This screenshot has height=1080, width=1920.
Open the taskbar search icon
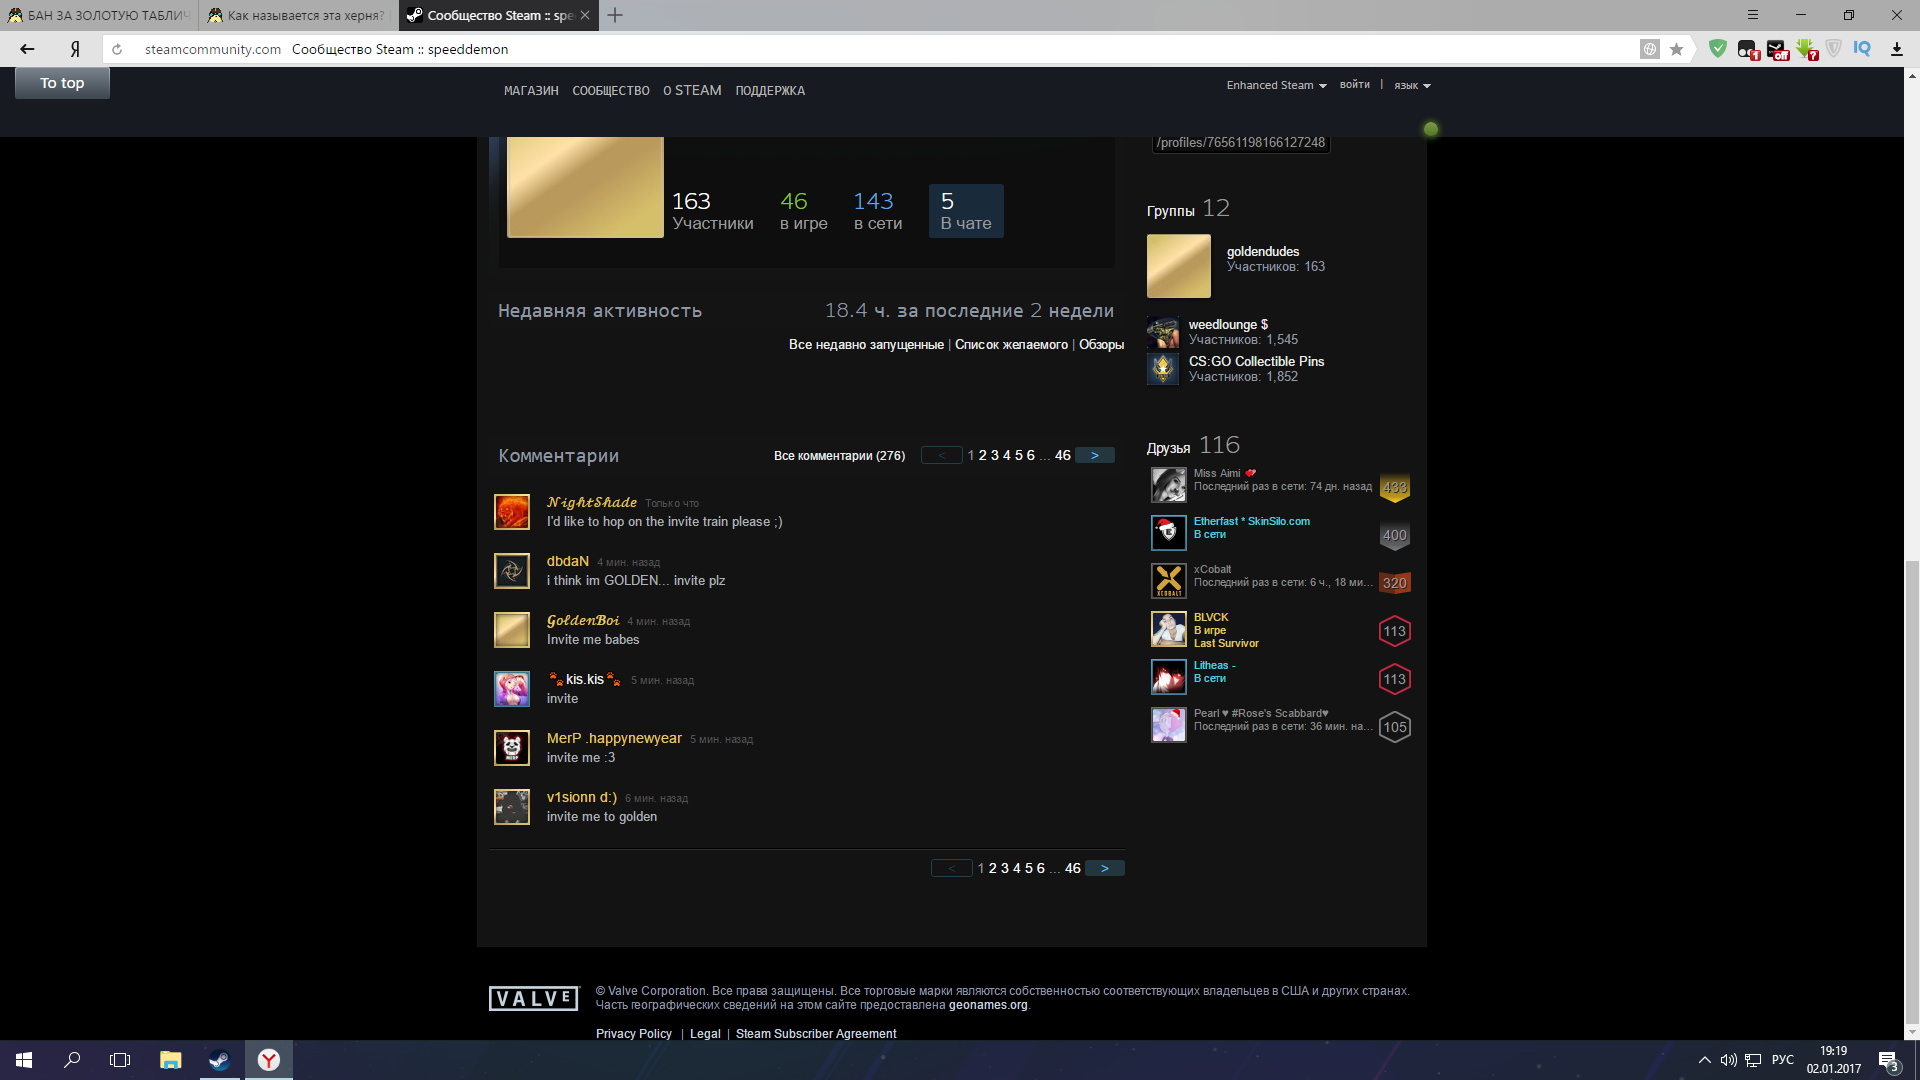(x=72, y=1060)
